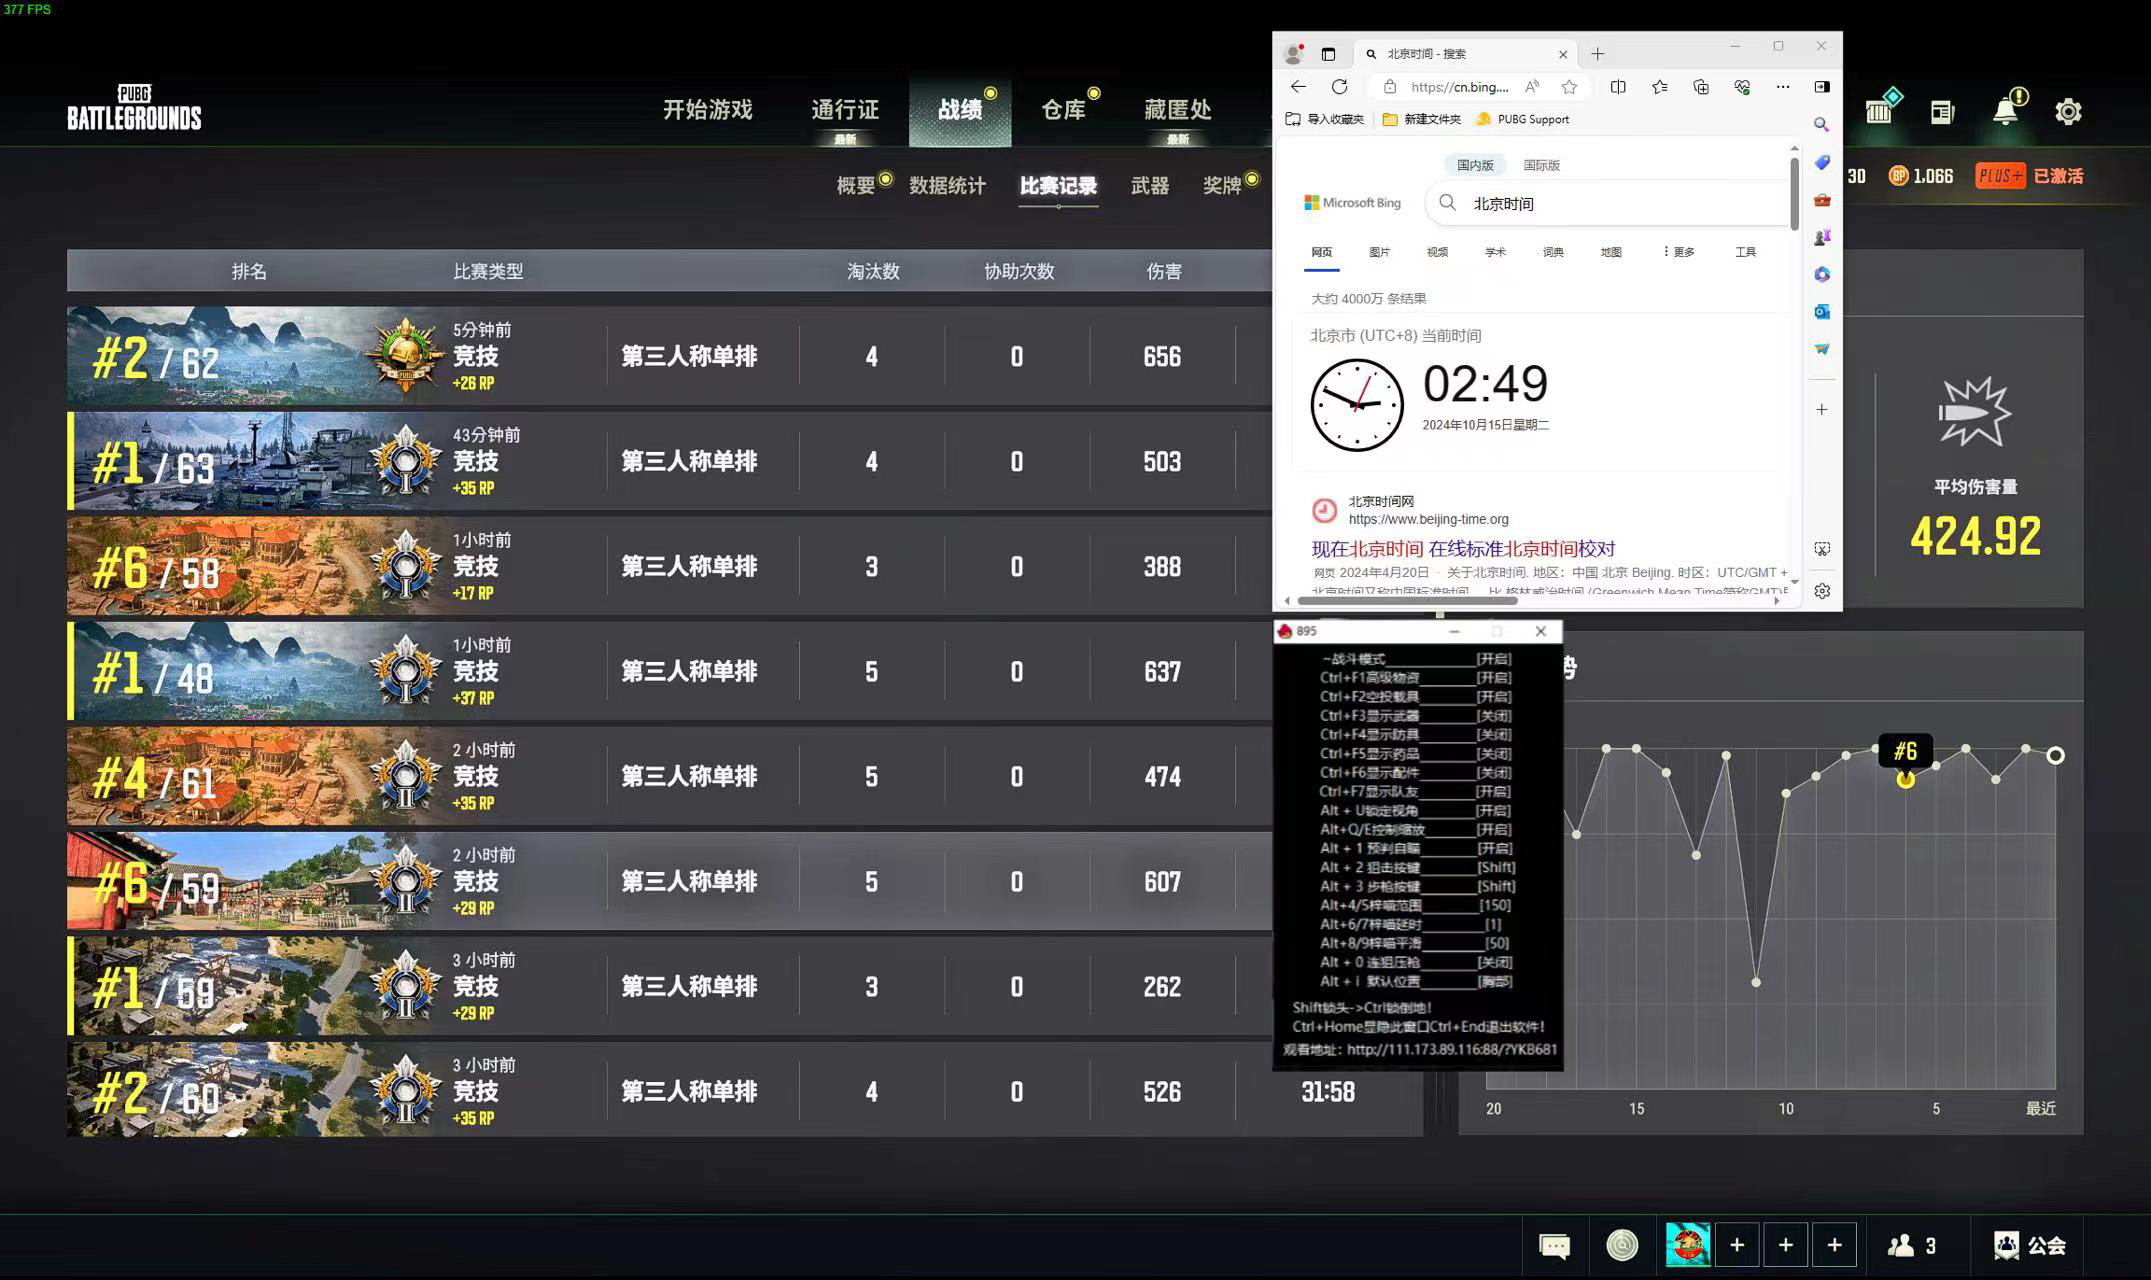Open the Edge favorites hub icon

(x=1660, y=87)
